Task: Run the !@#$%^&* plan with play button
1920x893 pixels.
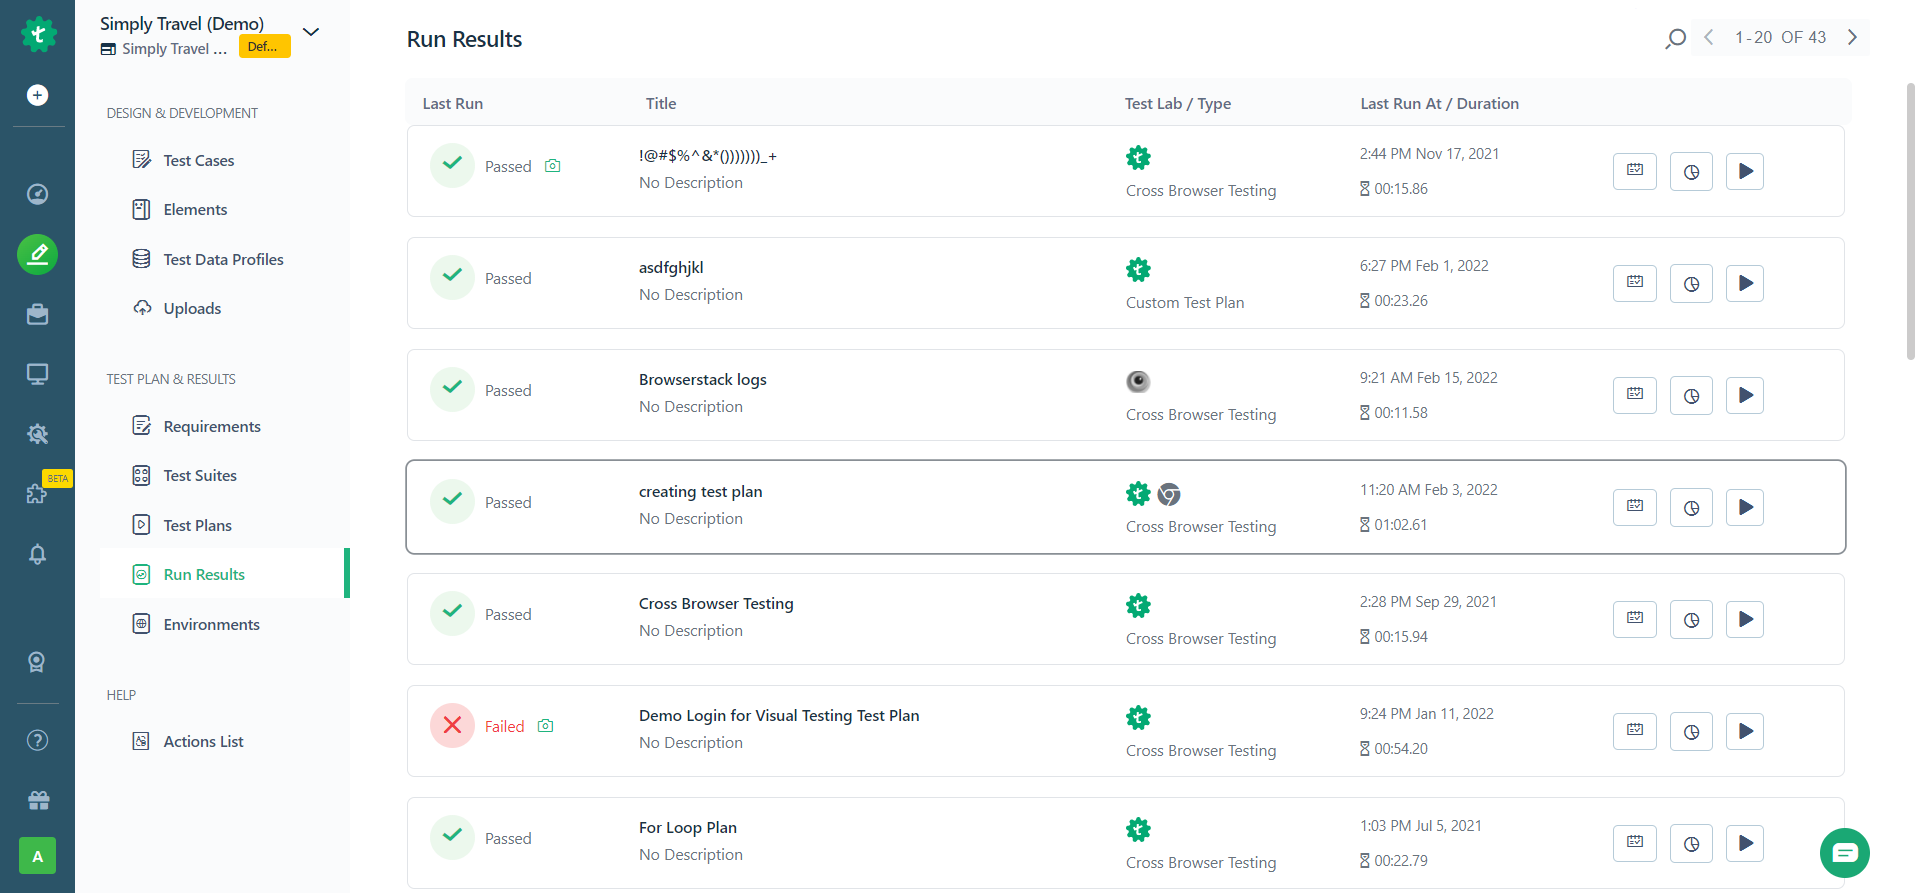Action: (1745, 171)
